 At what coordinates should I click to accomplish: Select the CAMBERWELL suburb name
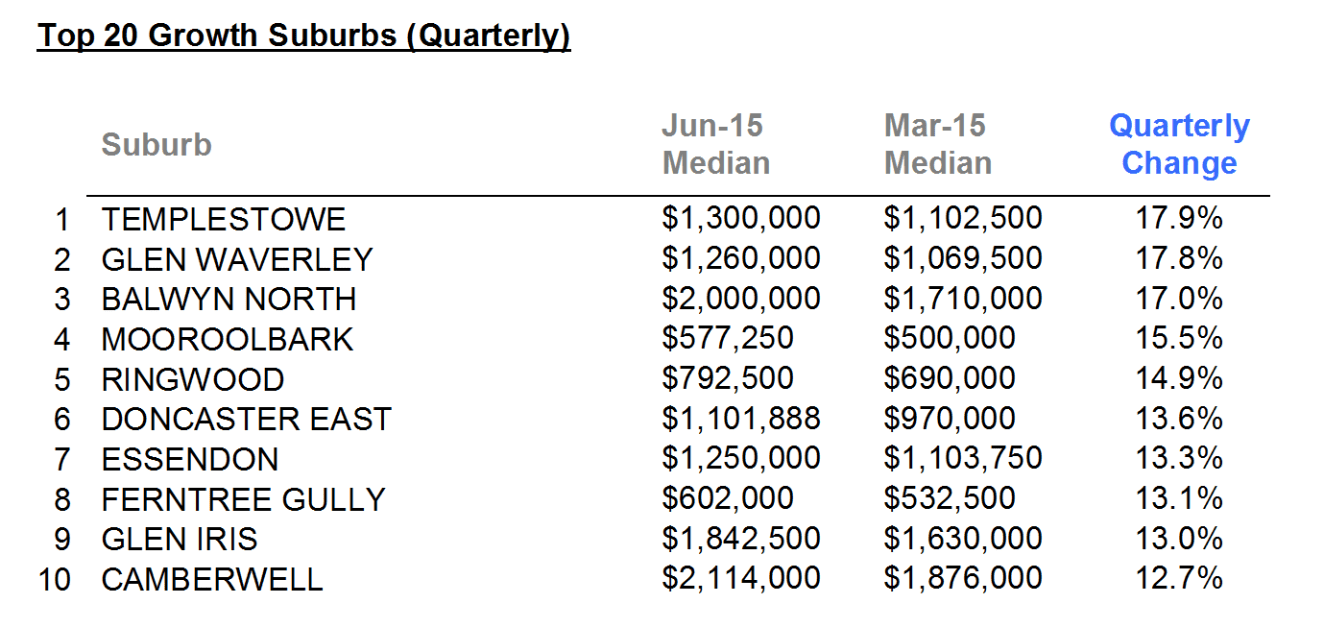click(x=212, y=579)
